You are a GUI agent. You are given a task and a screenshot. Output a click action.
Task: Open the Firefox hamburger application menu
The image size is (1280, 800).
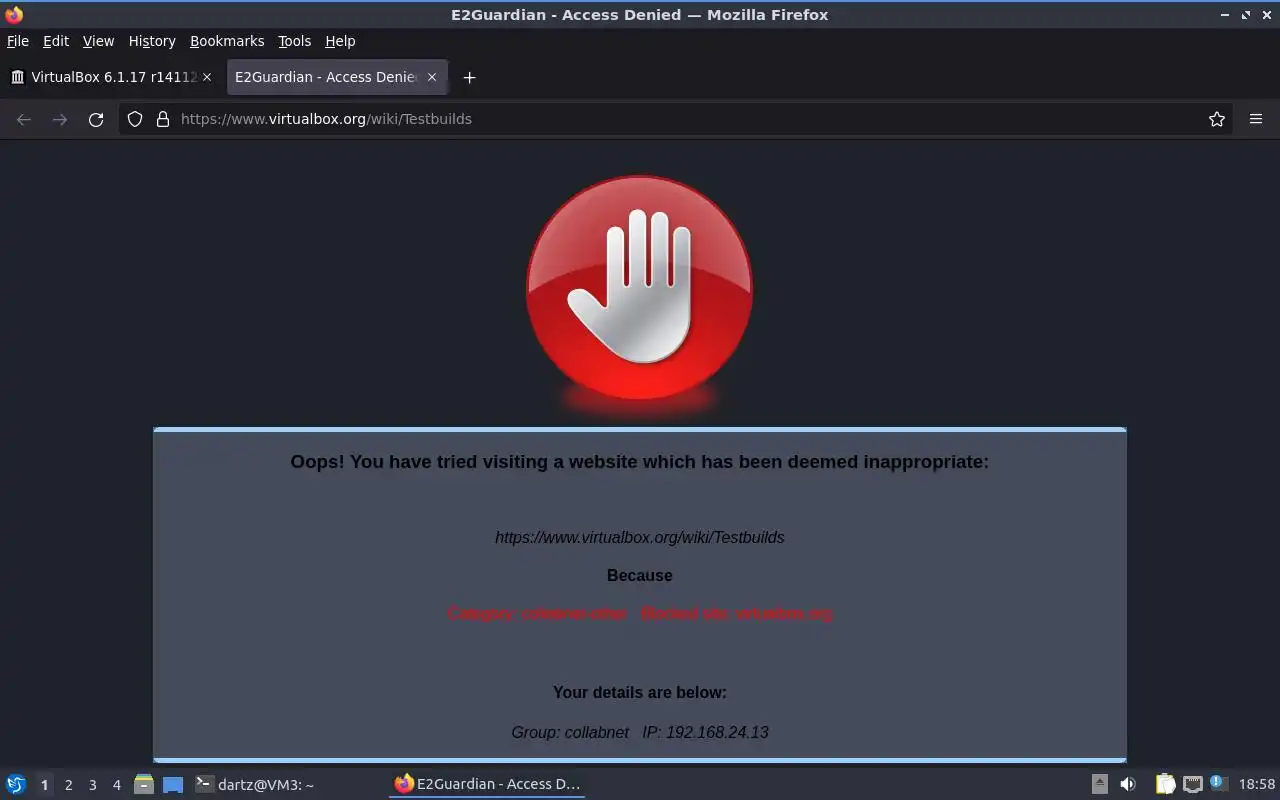tap(1256, 119)
